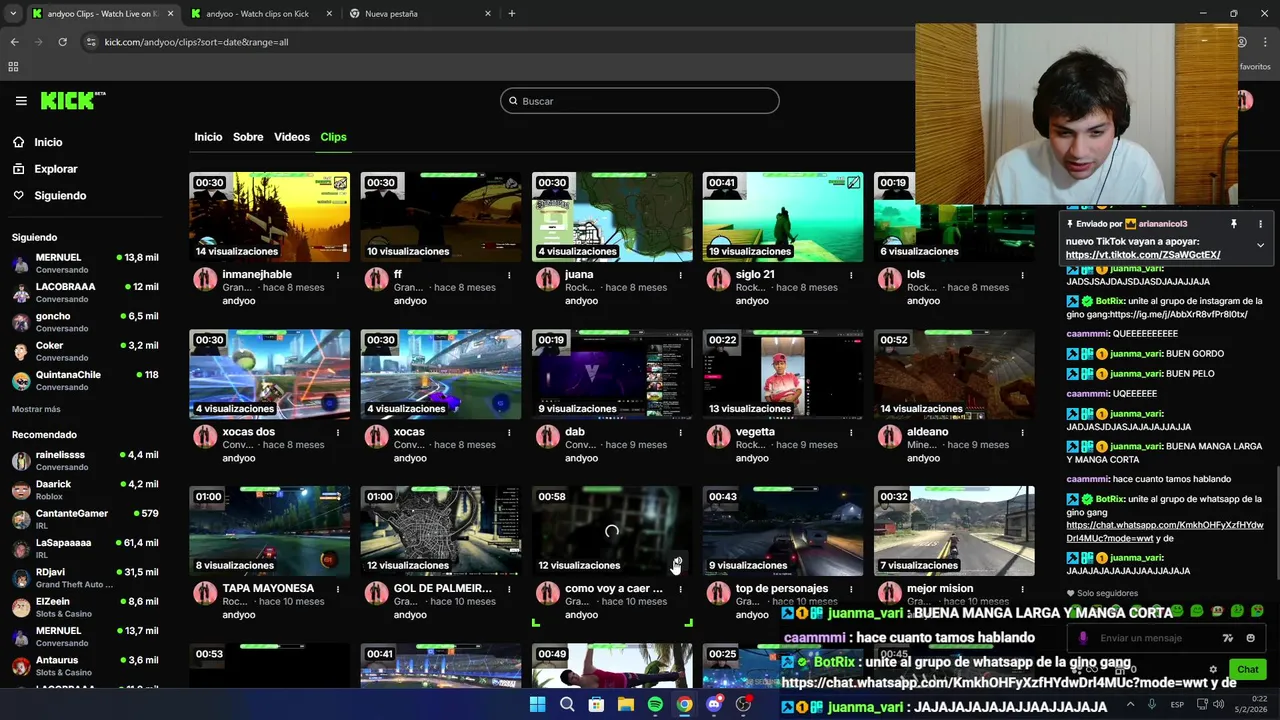The height and width of the screenshot is (720, 1280).
Task: Click the taskbar search icon
Action: [x=567, y=704]
